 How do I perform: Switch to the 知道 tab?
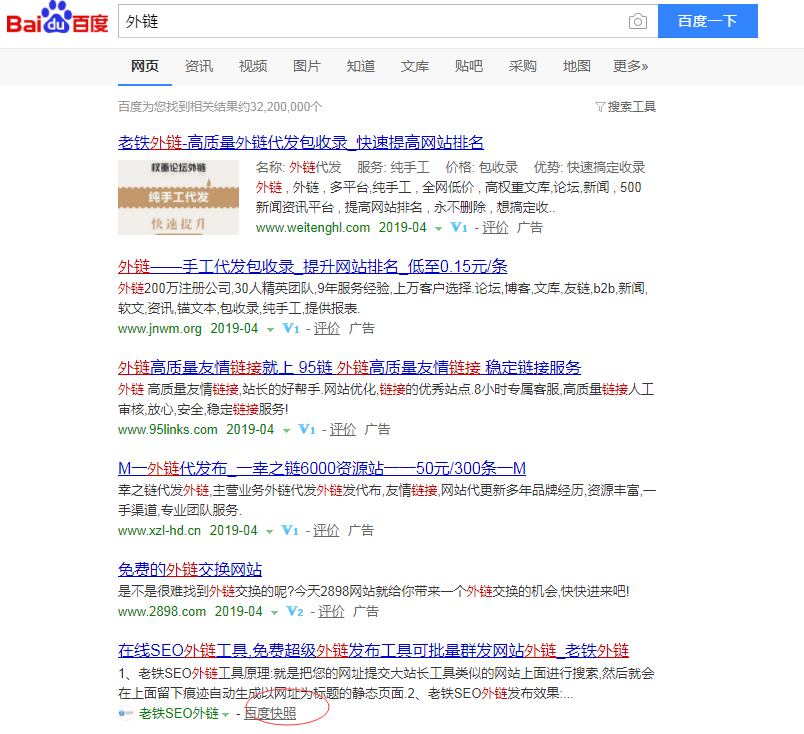click(x=361, y=66)
